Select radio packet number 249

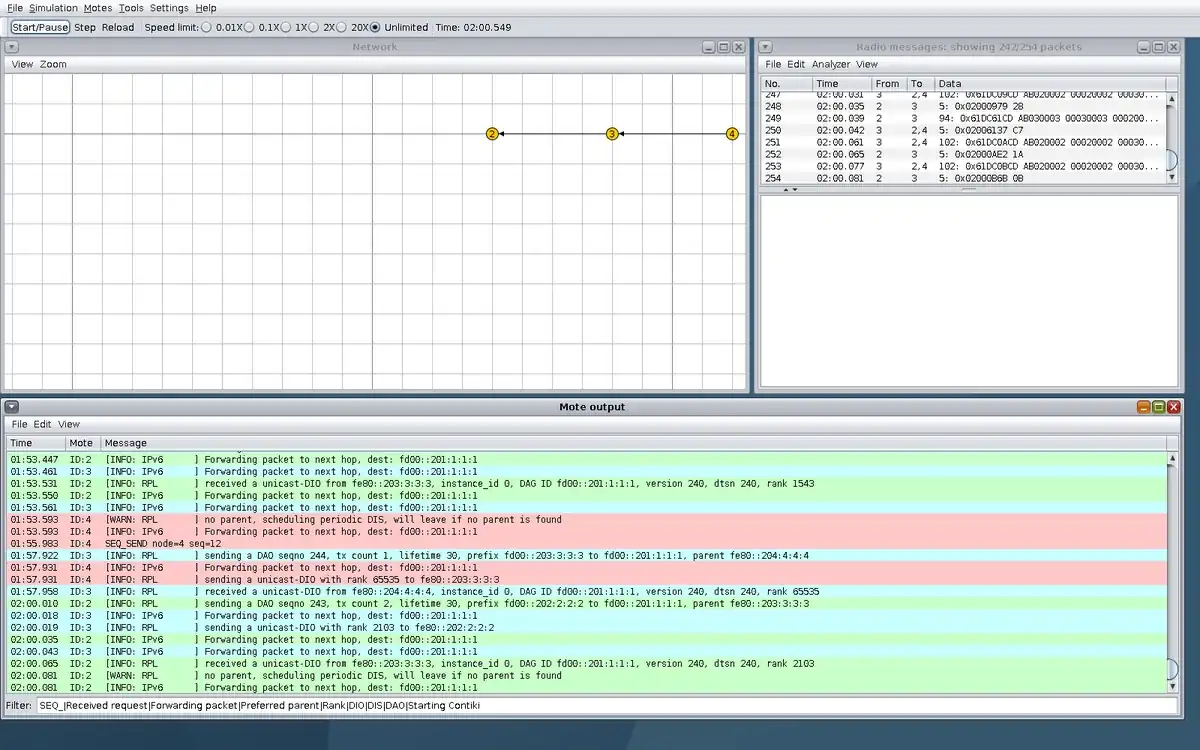coord(964,118)
